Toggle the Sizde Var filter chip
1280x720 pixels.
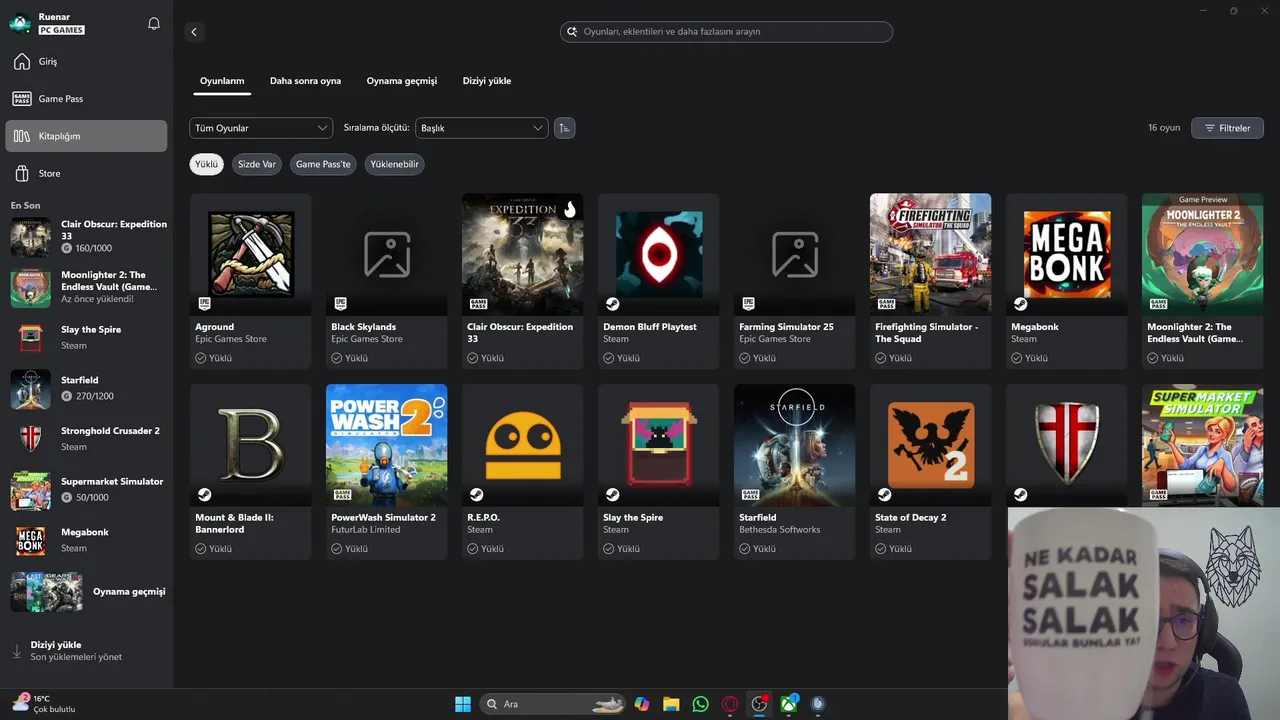[256, 164]
